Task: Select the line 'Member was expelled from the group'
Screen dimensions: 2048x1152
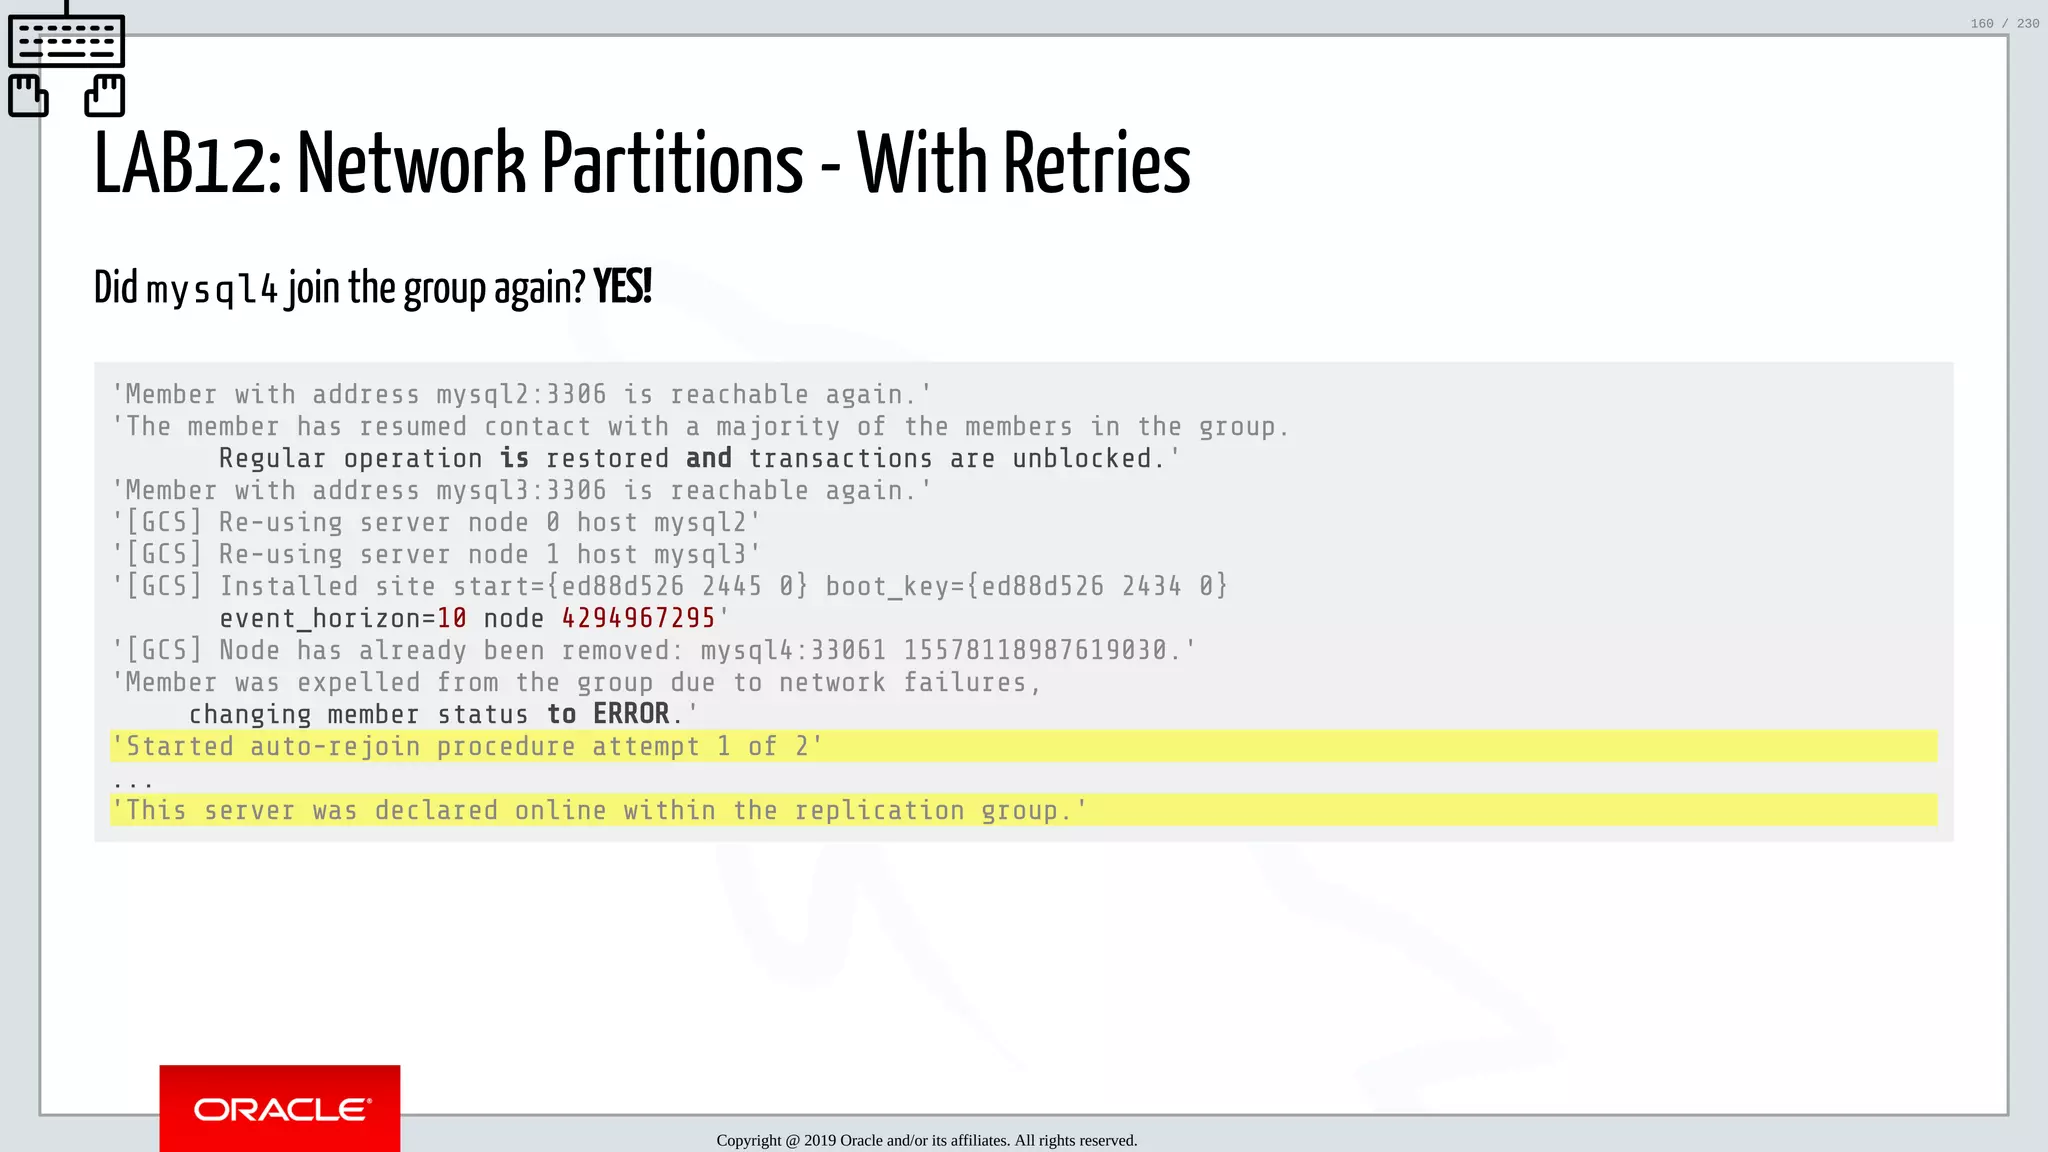Action: (576, 683)
